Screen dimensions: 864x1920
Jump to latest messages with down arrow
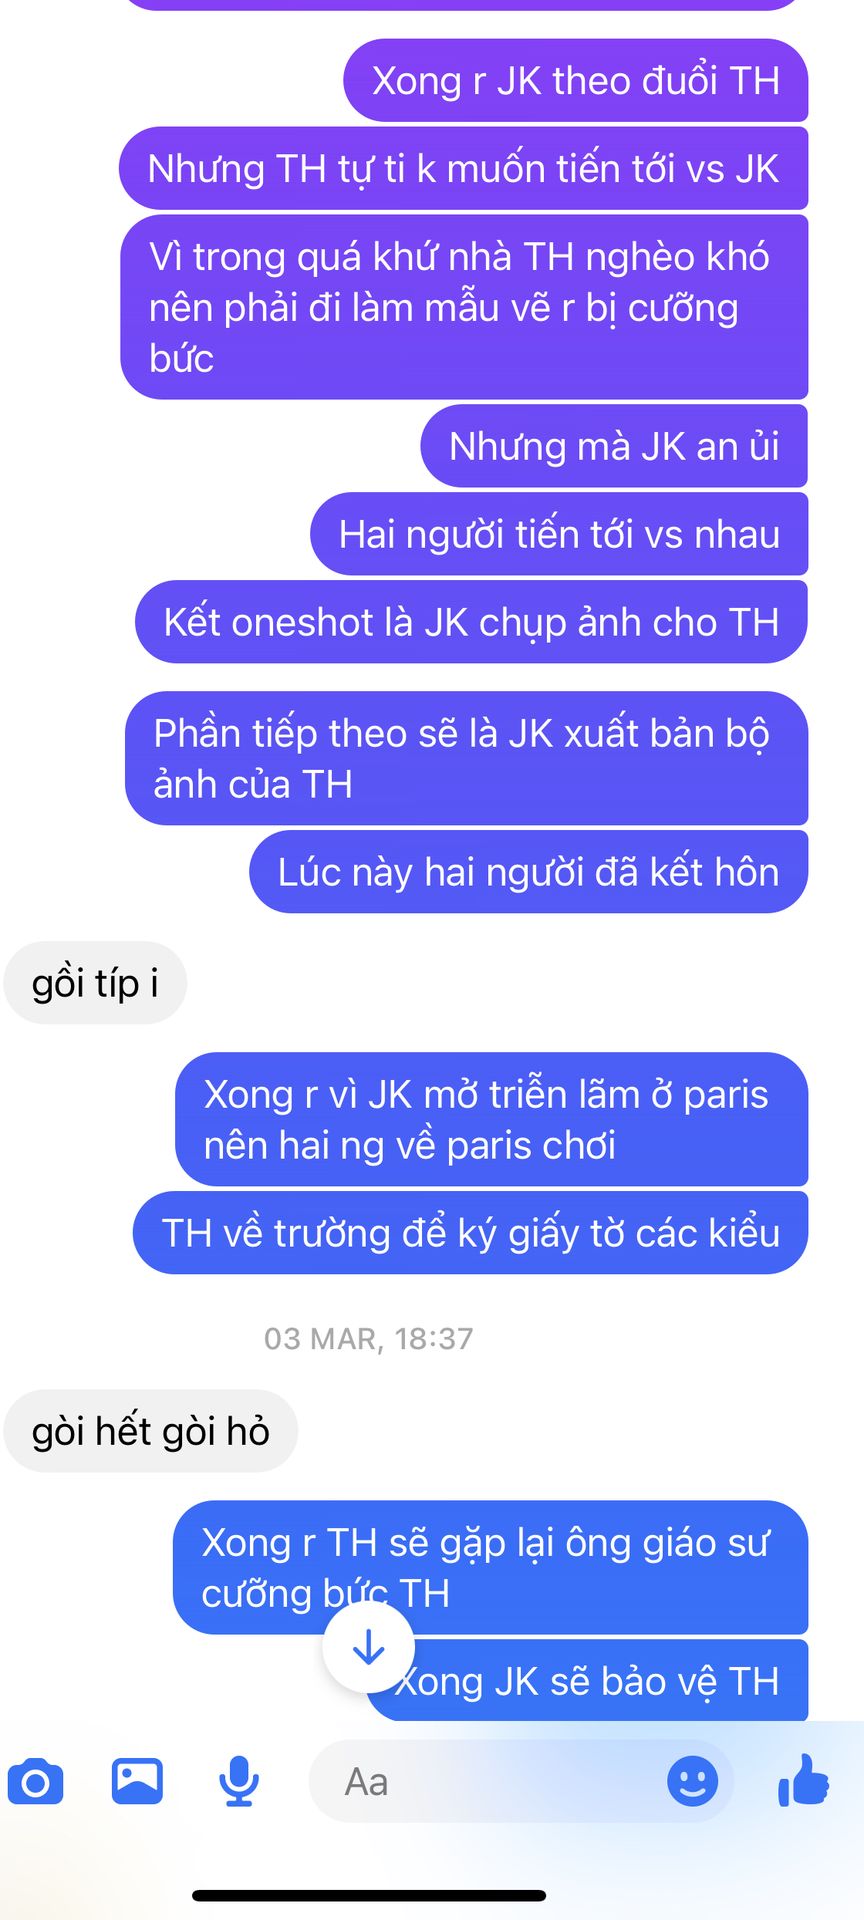[369, 1647]
